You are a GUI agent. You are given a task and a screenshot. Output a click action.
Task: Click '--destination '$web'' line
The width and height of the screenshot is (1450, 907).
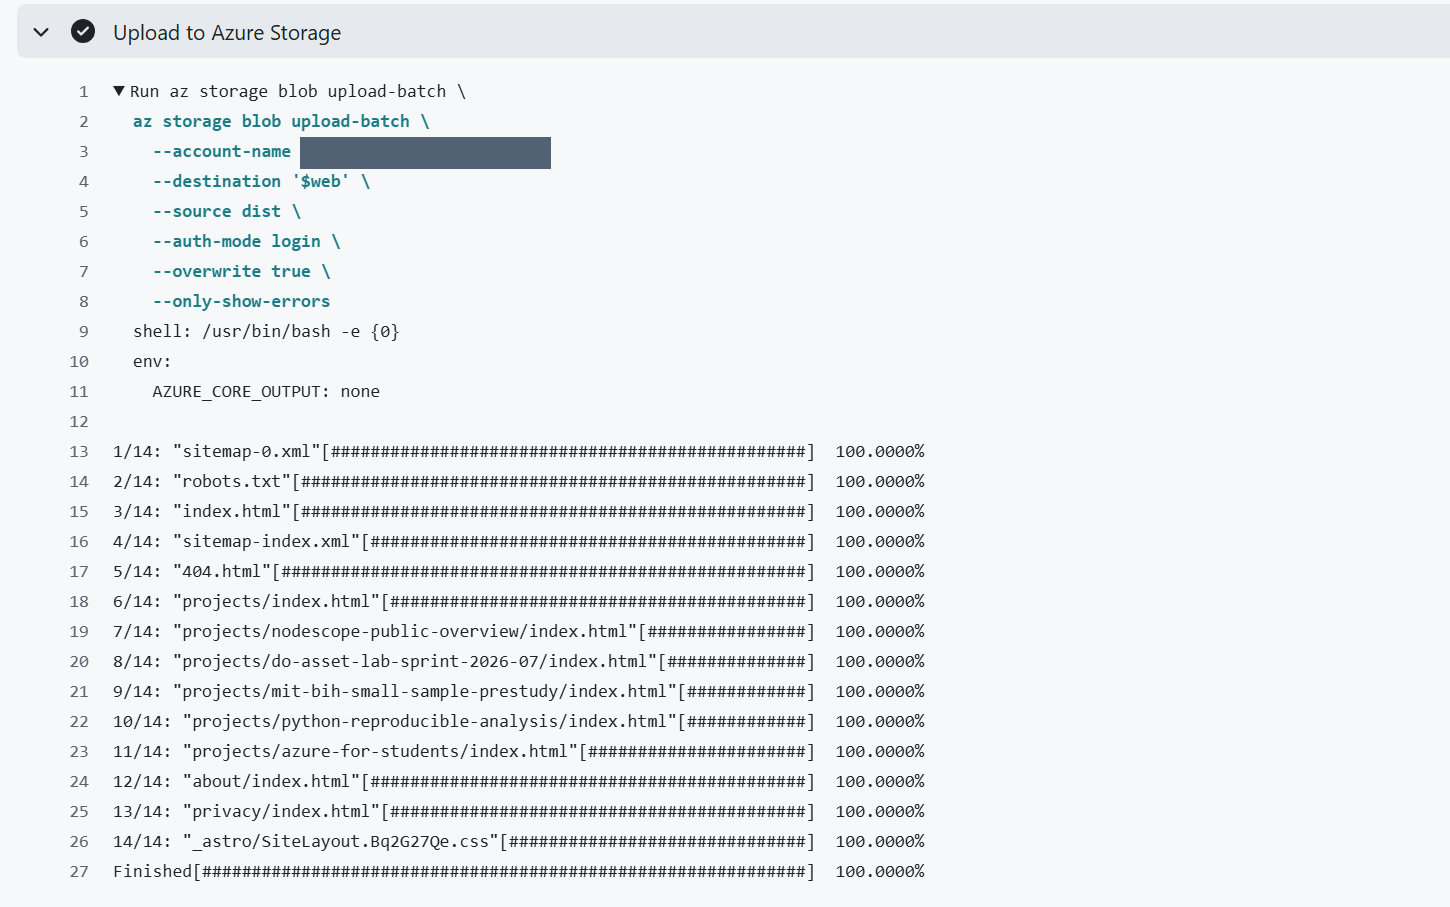(x=261, y=181)
